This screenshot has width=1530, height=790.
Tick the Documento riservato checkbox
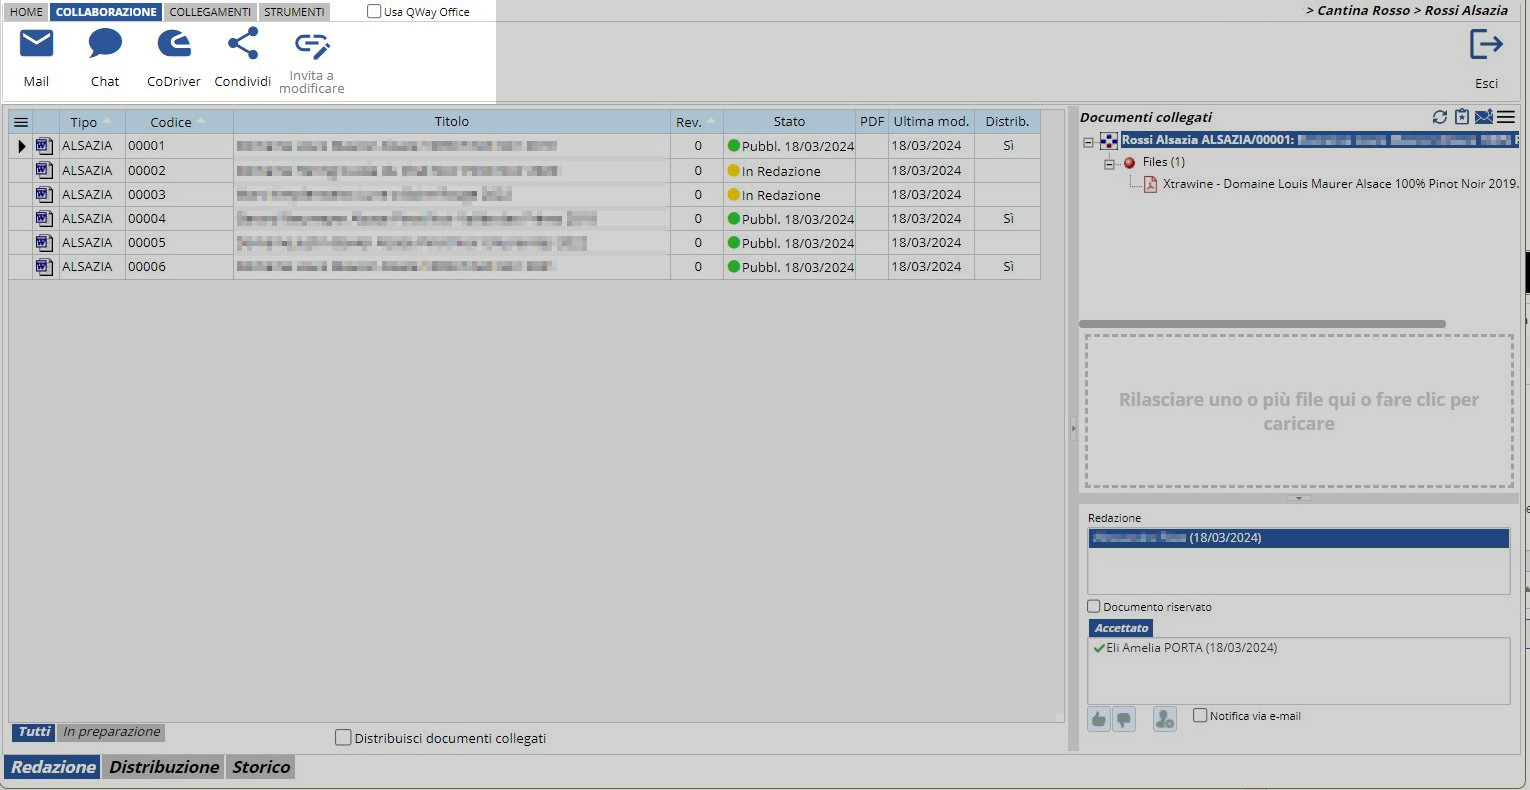tap(1094, 607)
